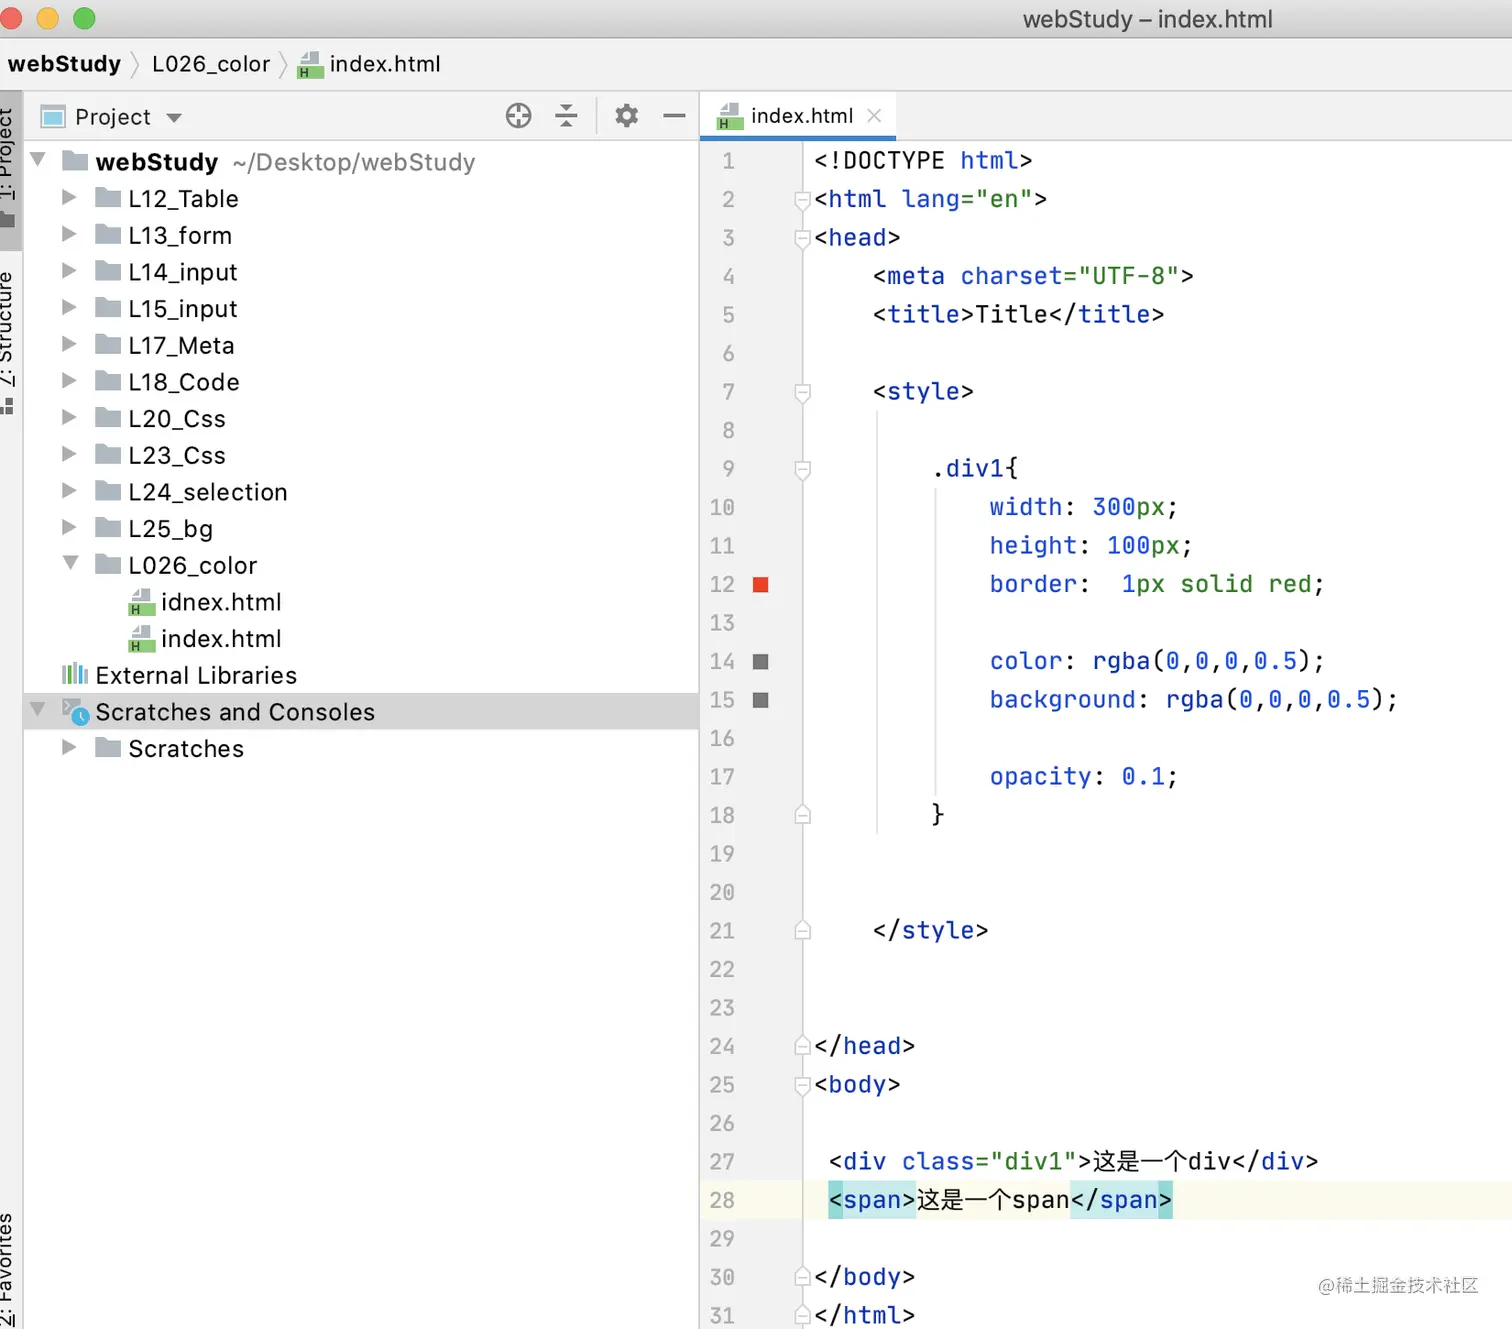This screenshot has width=1512, height=1329.
Task: Collapse the L026_color folder
Action: [x=70, y=564]
